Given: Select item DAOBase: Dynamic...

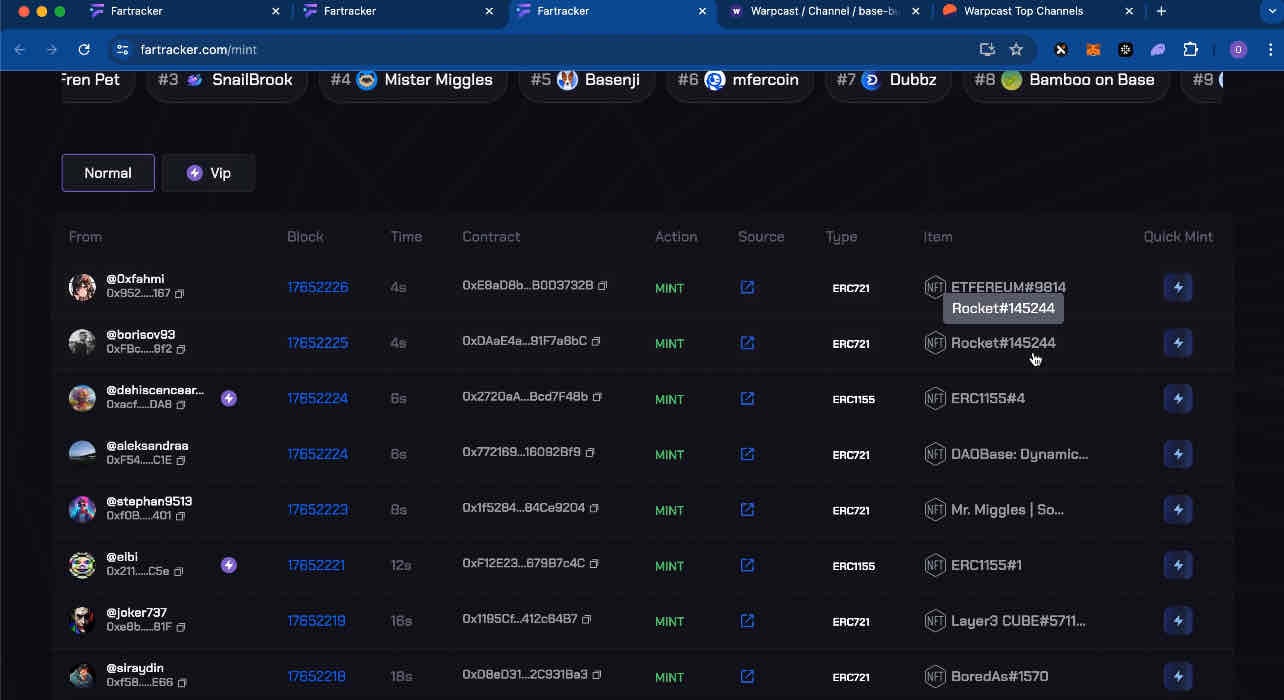Looking at the screenshot, I should click(x=1019, y=454).
